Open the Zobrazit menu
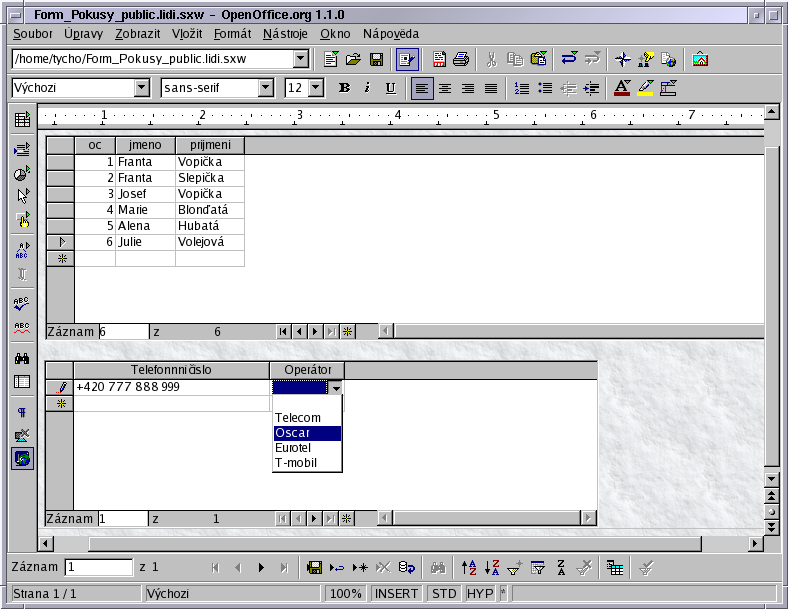 click(x=138, y=34)
